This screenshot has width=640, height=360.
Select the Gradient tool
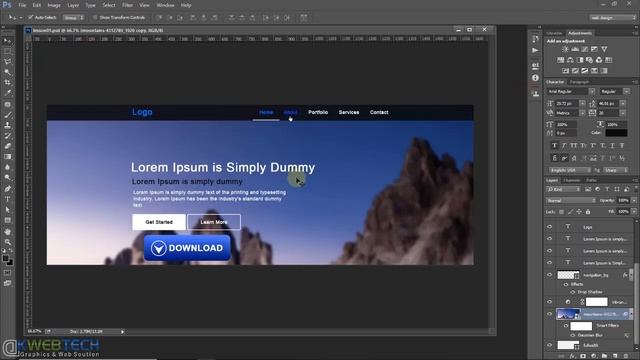pos(7,157)
